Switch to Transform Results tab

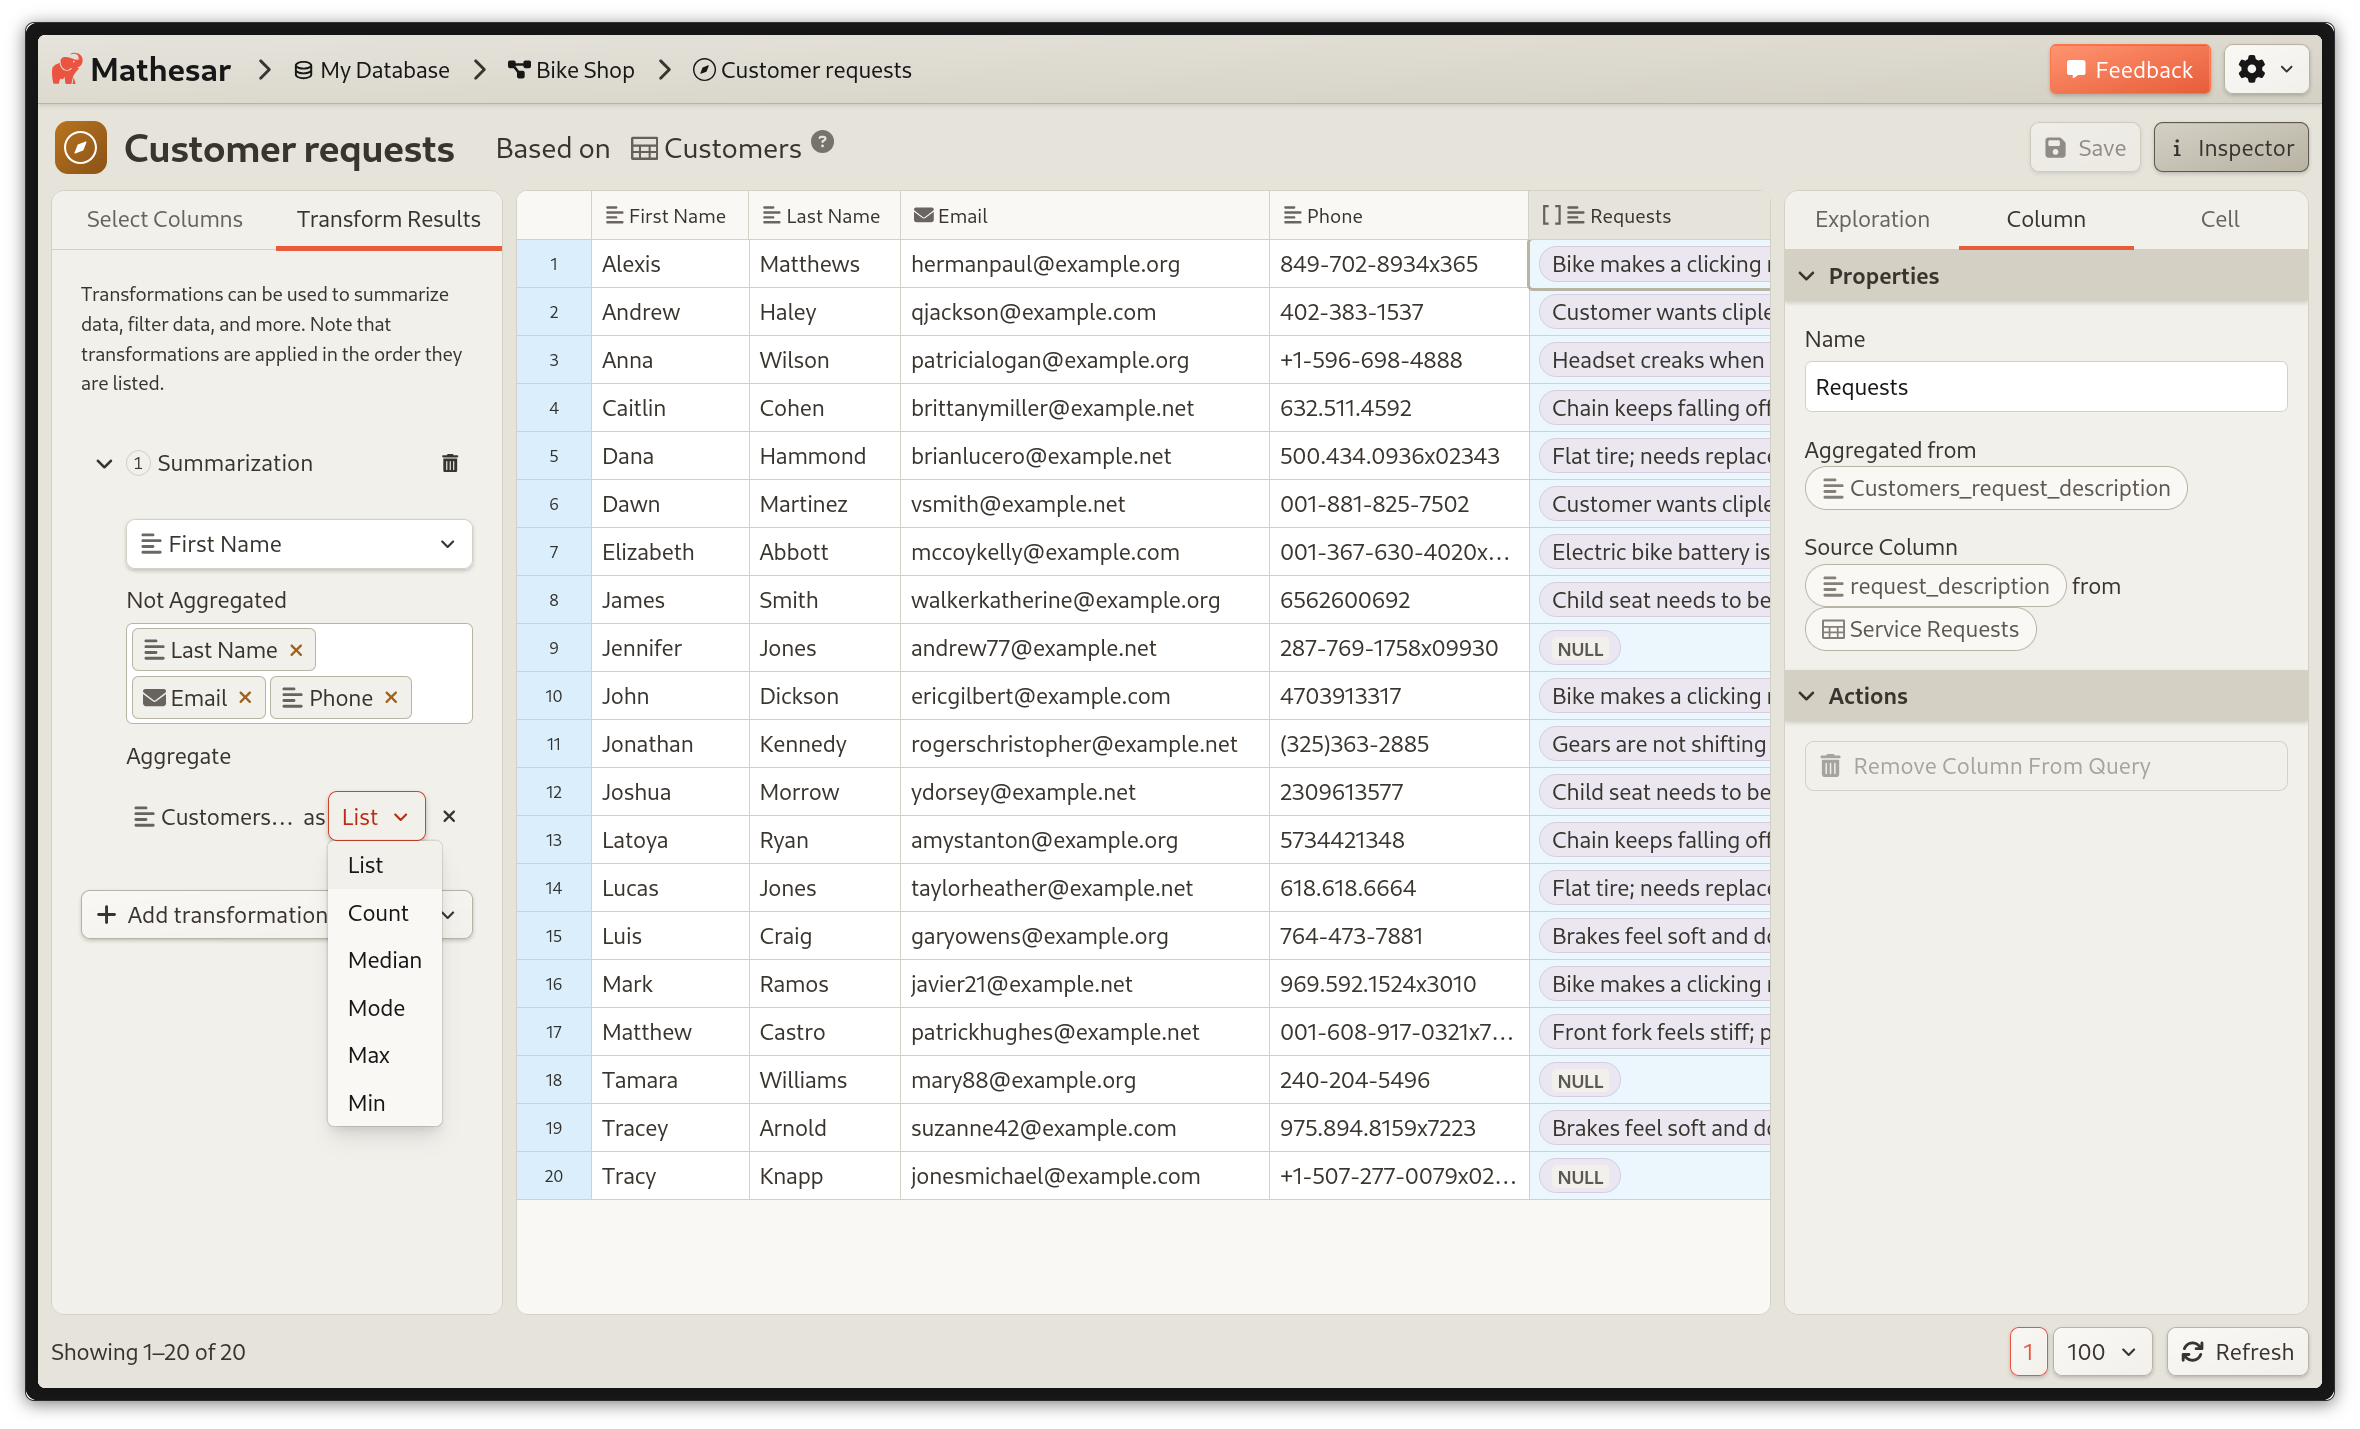click(x=388, y=219)
